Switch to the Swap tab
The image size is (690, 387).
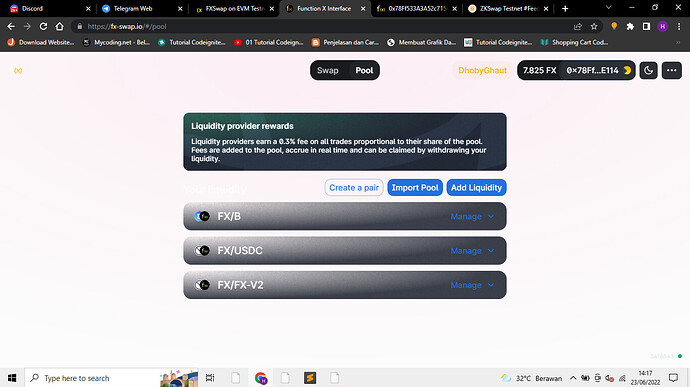pos(328,70)
